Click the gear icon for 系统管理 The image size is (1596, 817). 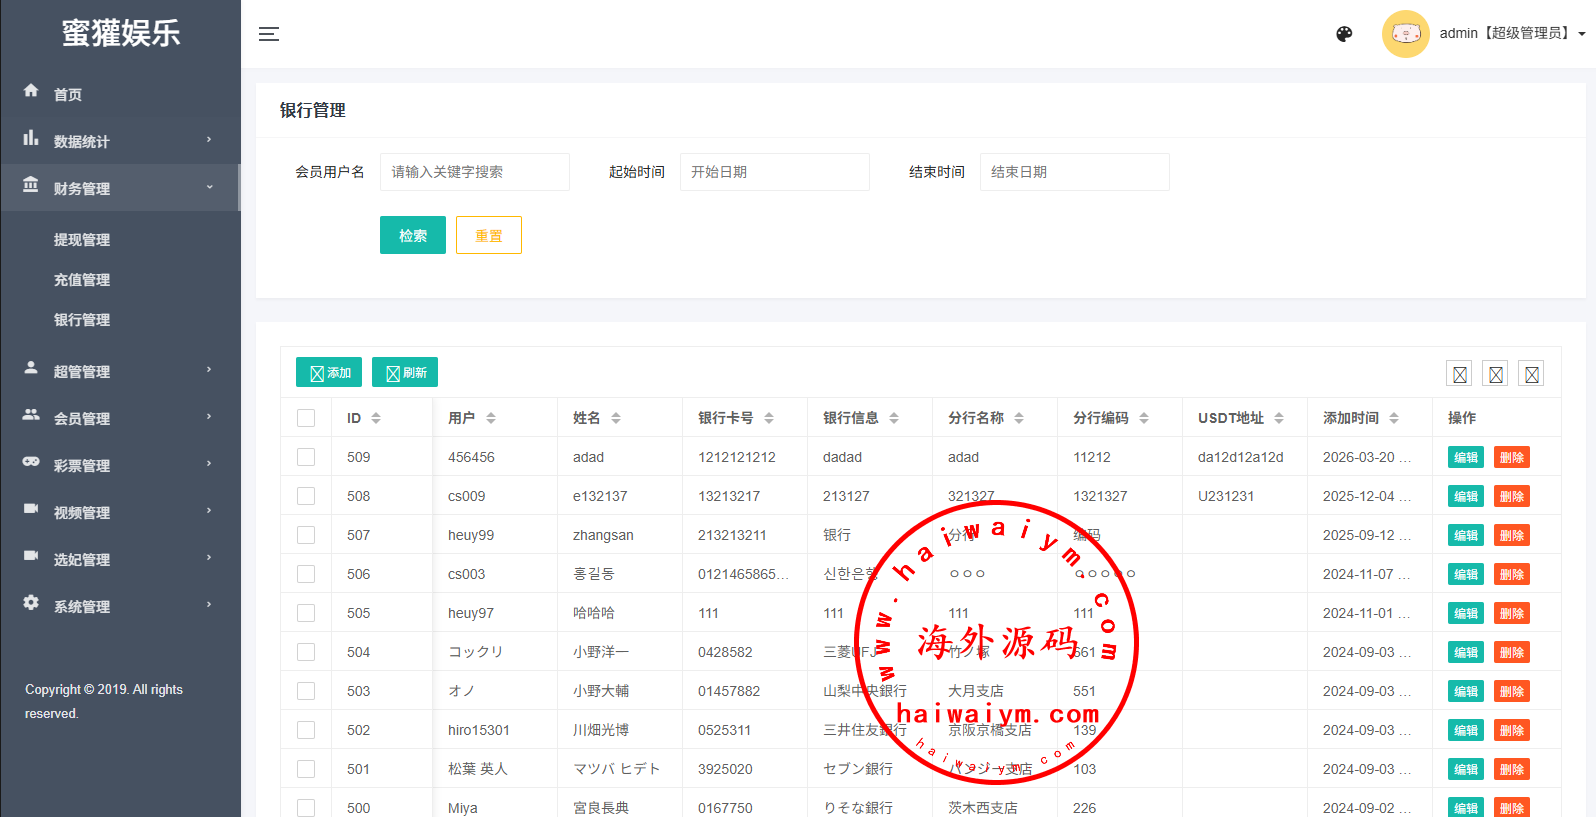(x=31, y=603)
